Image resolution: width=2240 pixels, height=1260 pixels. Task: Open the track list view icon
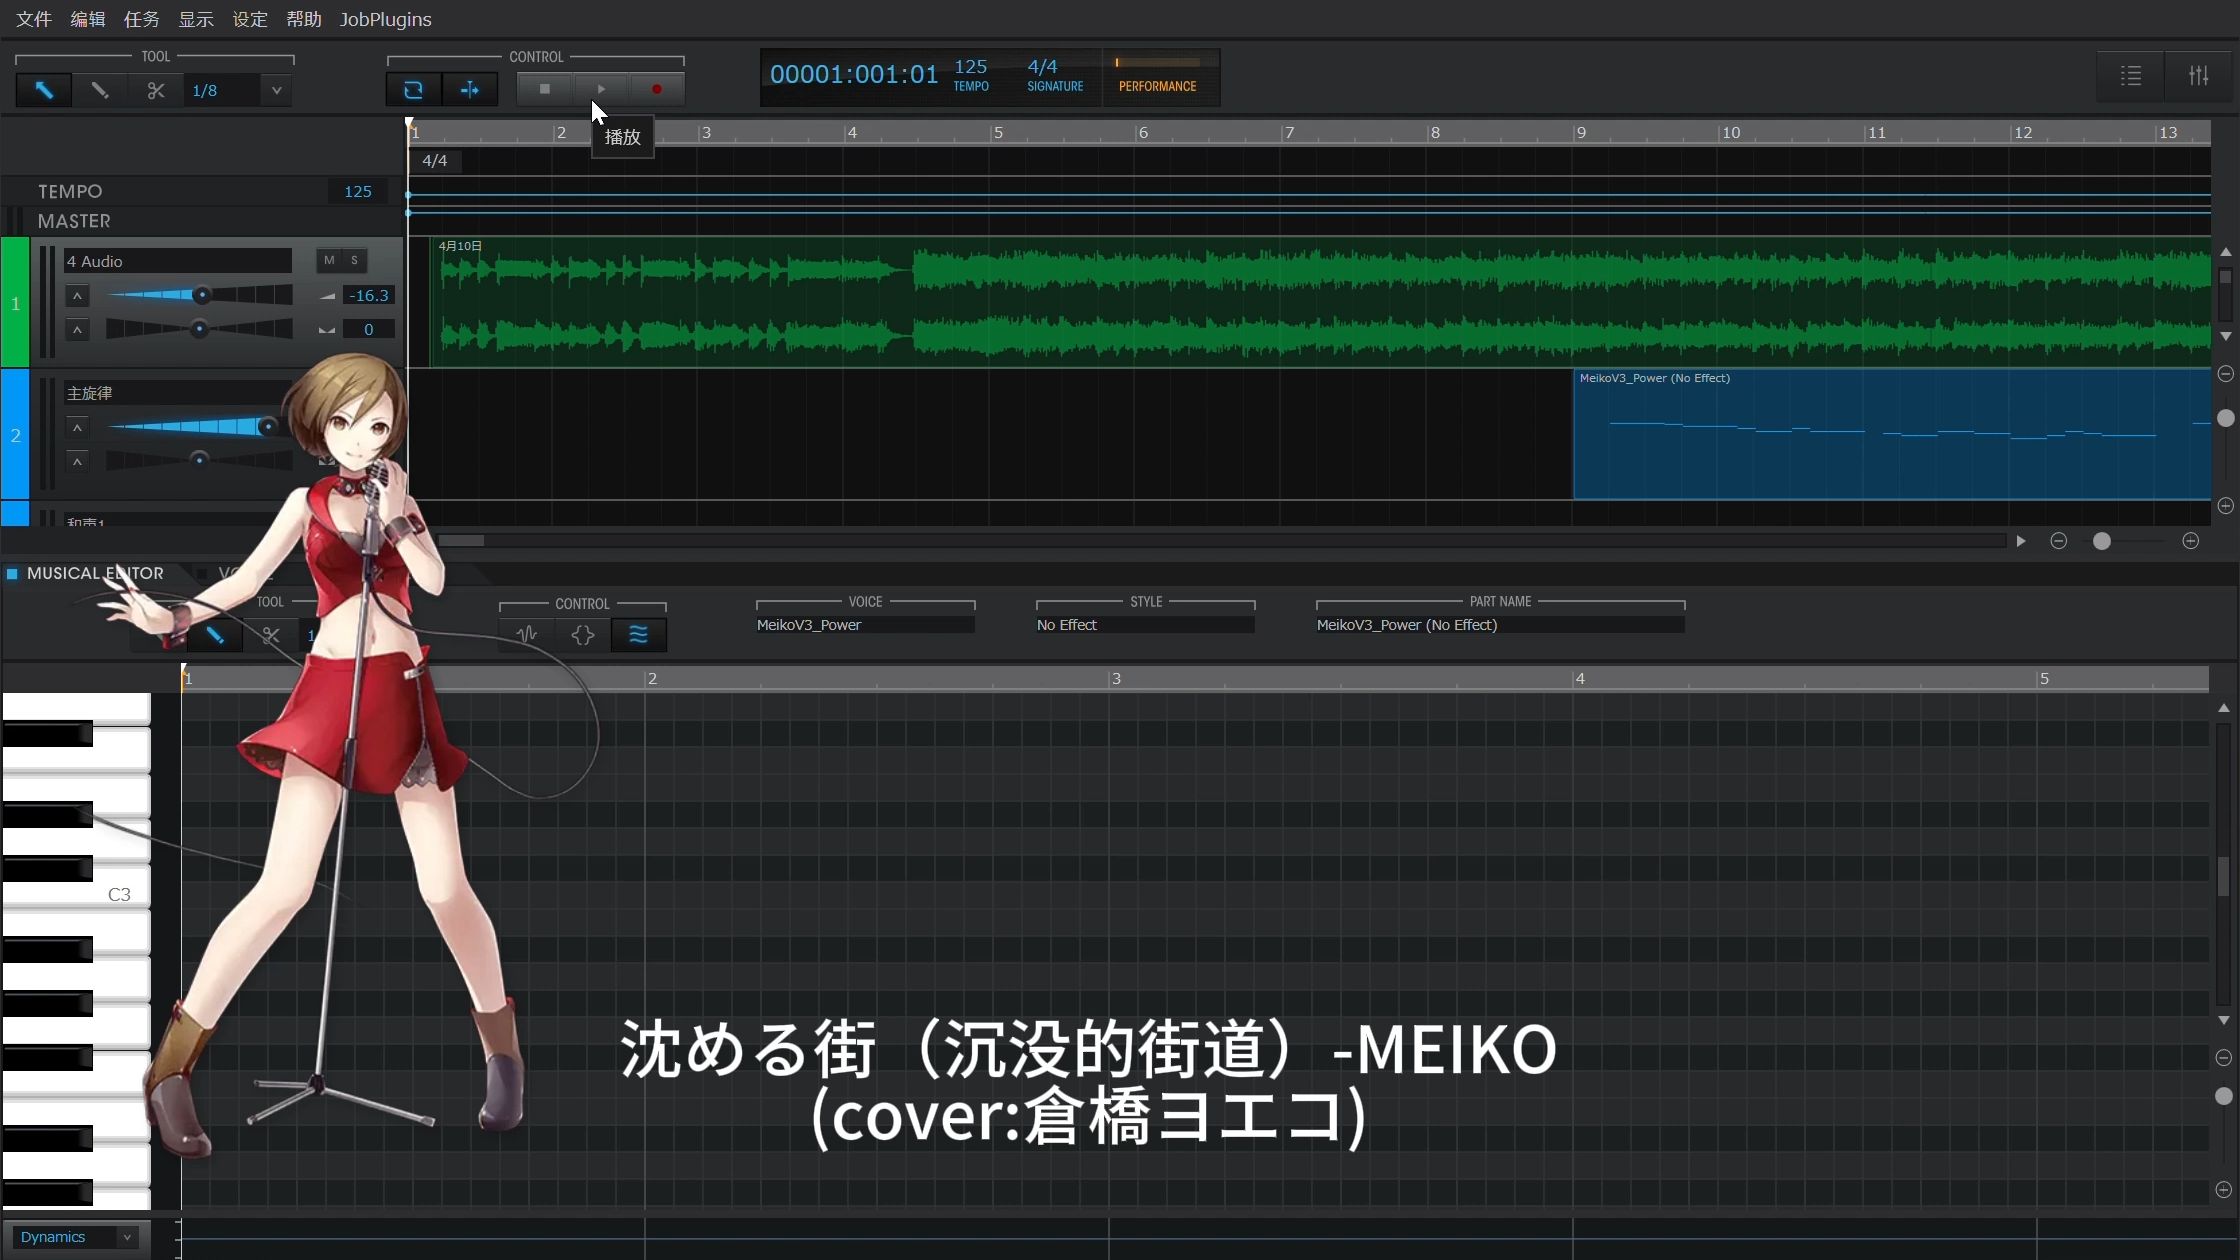pos(2131,75)
